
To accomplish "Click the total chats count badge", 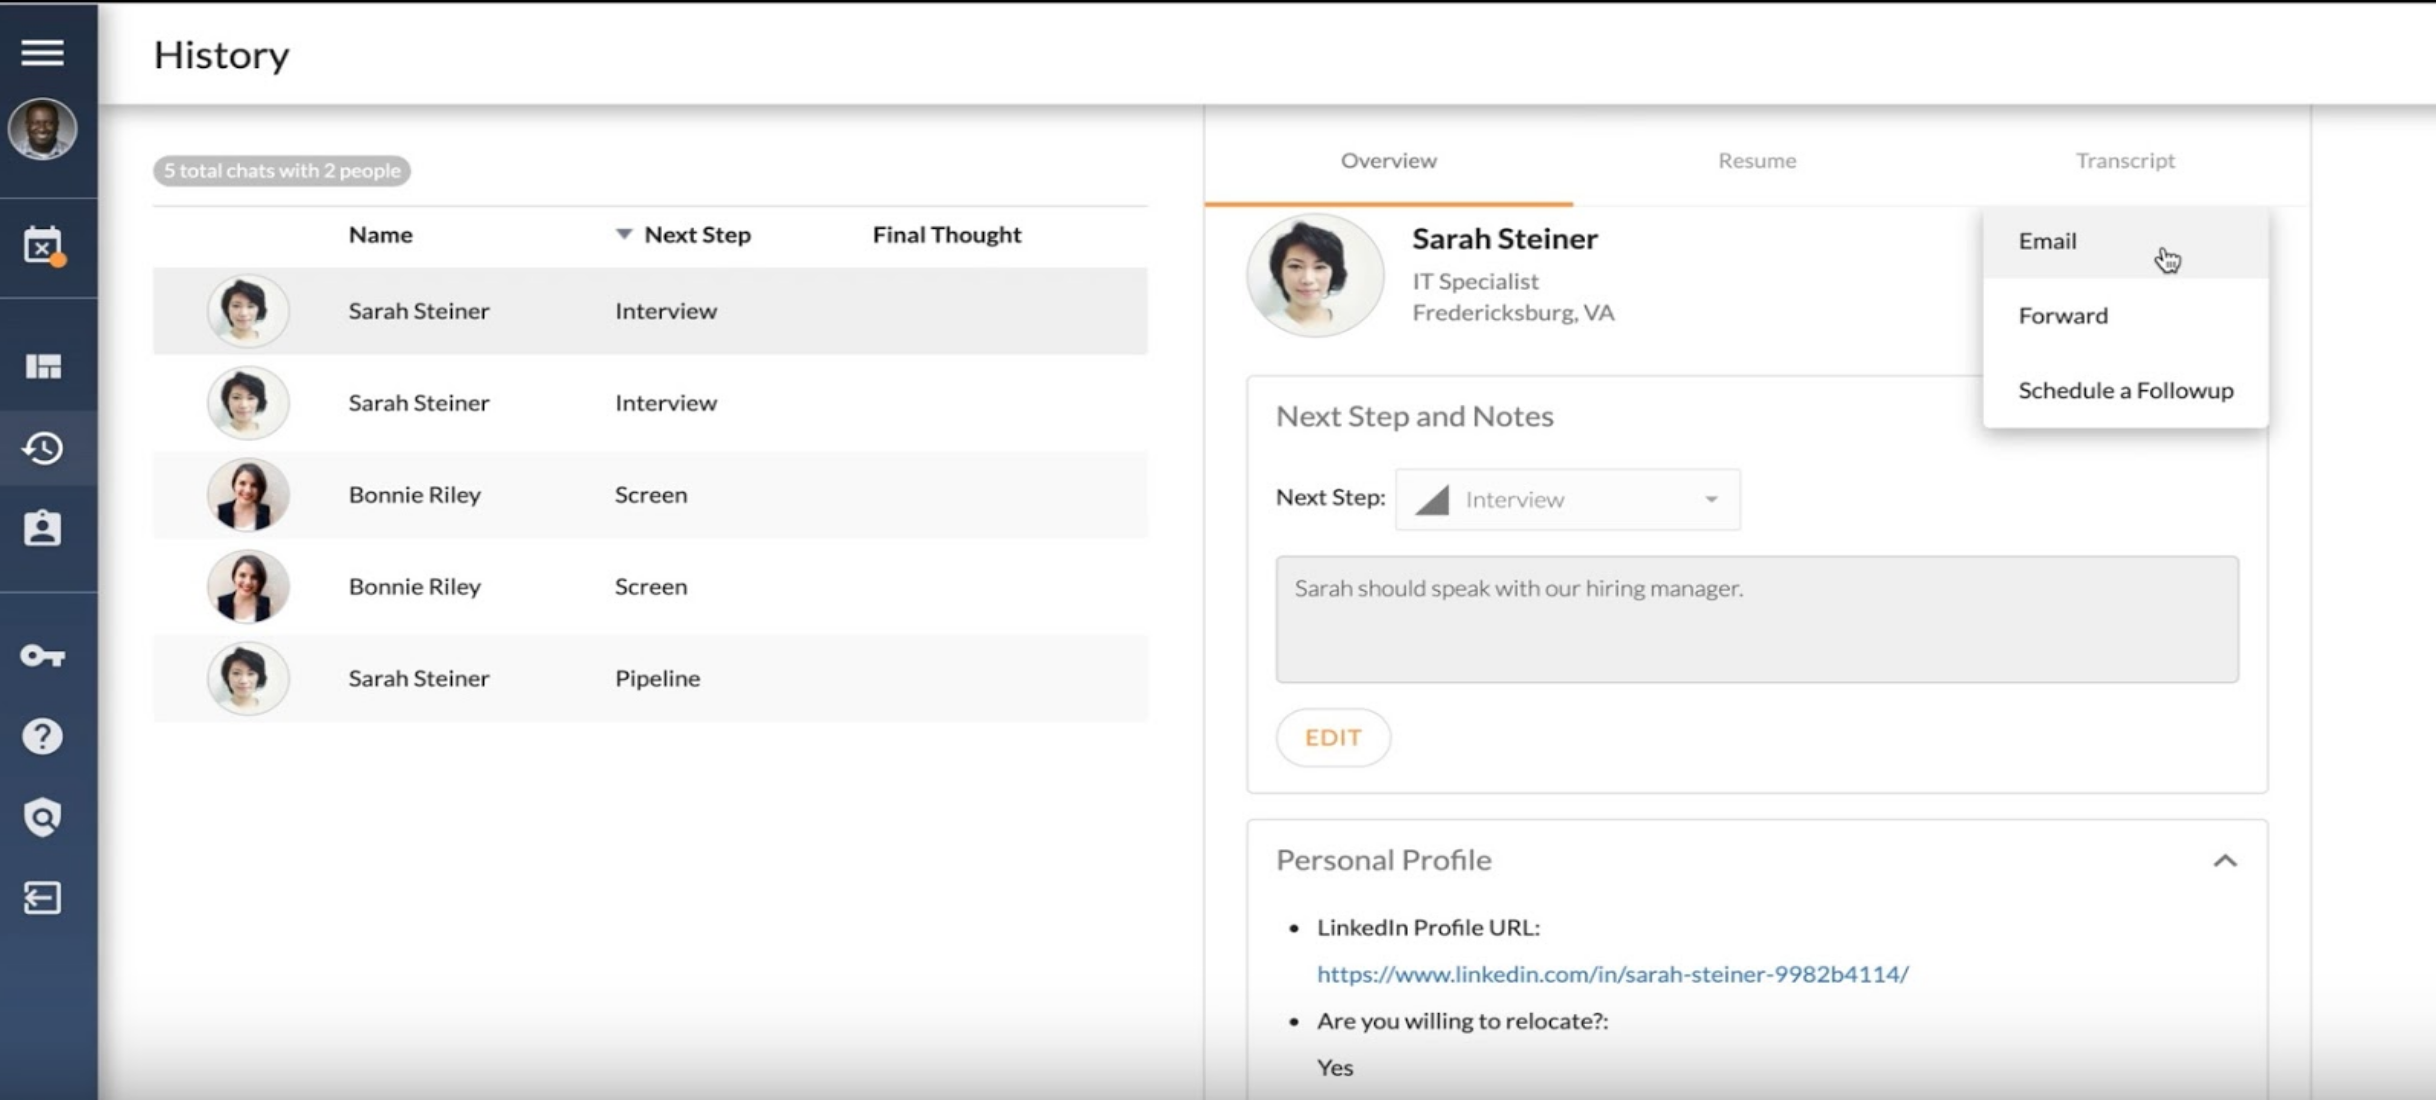I will click(x=282, y=171).
